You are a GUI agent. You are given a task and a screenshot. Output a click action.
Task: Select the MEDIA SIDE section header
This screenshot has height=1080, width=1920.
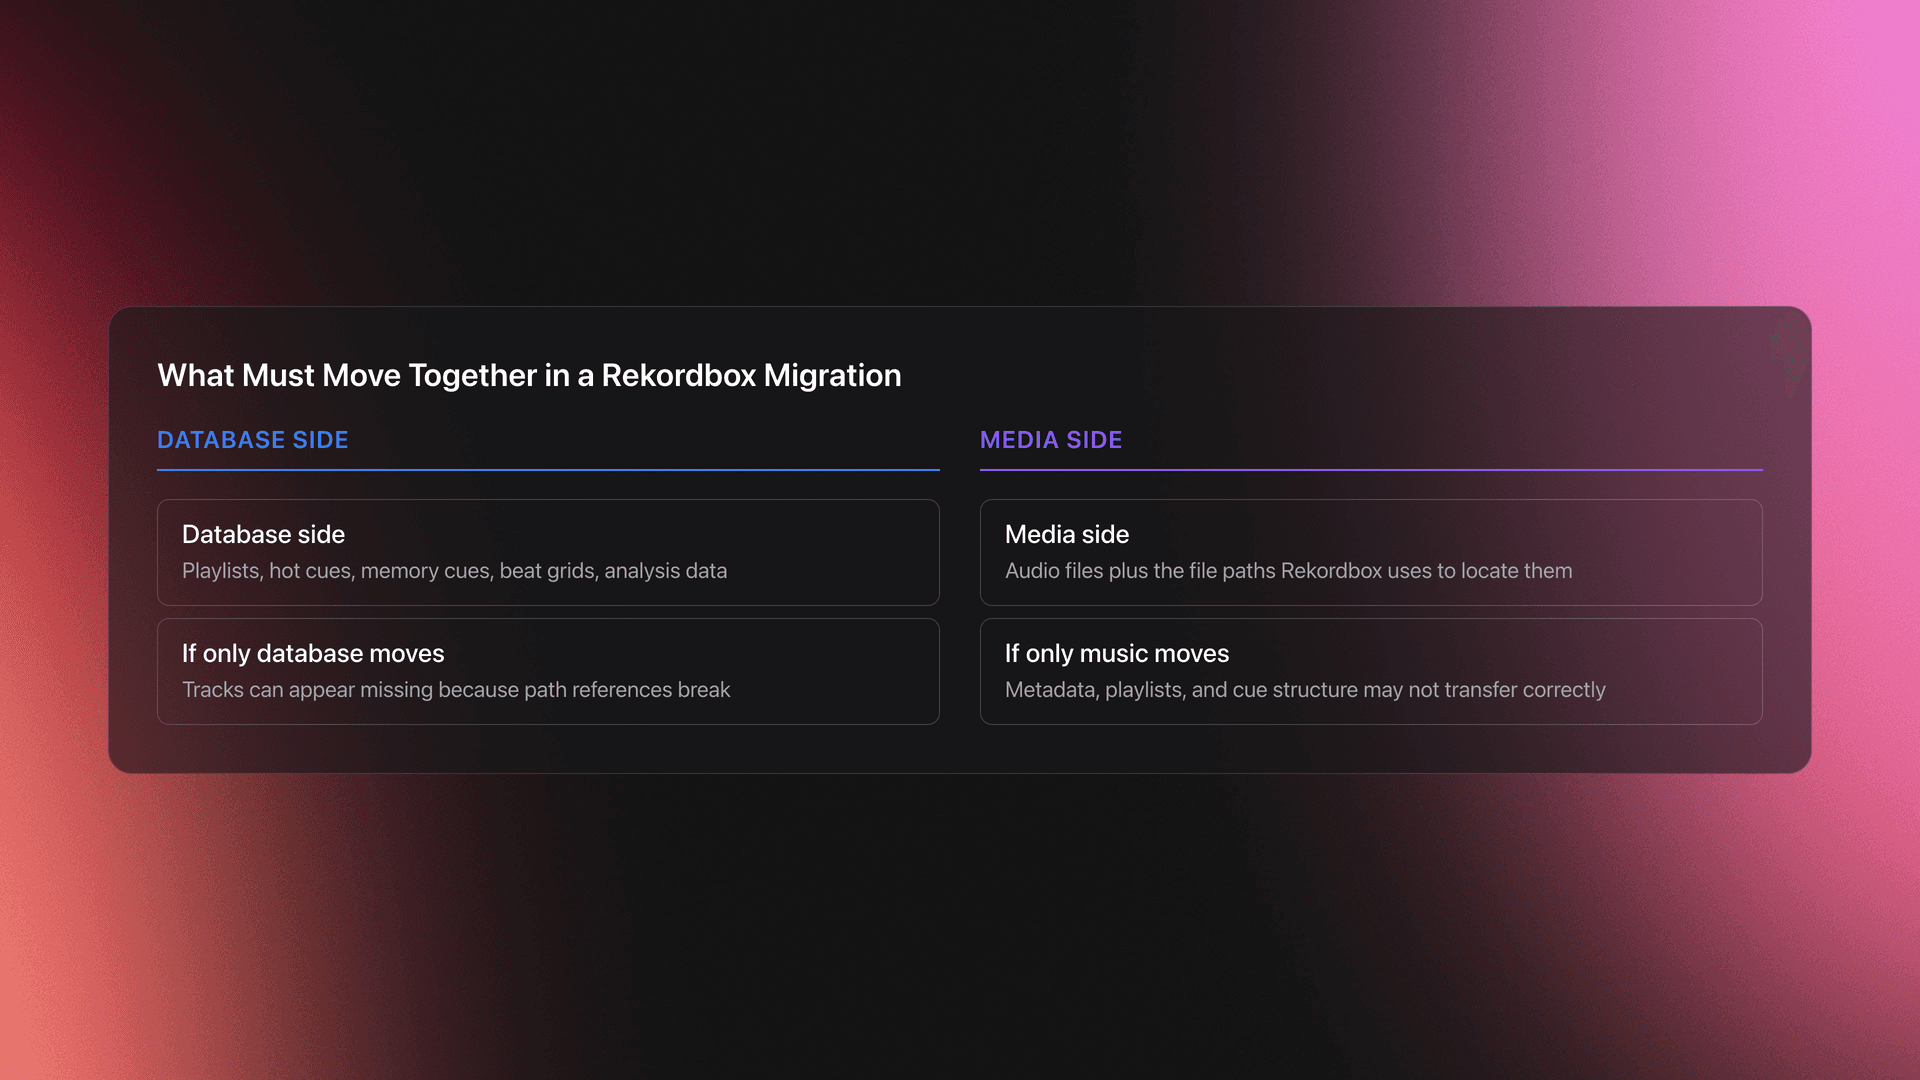[1051, 440]
